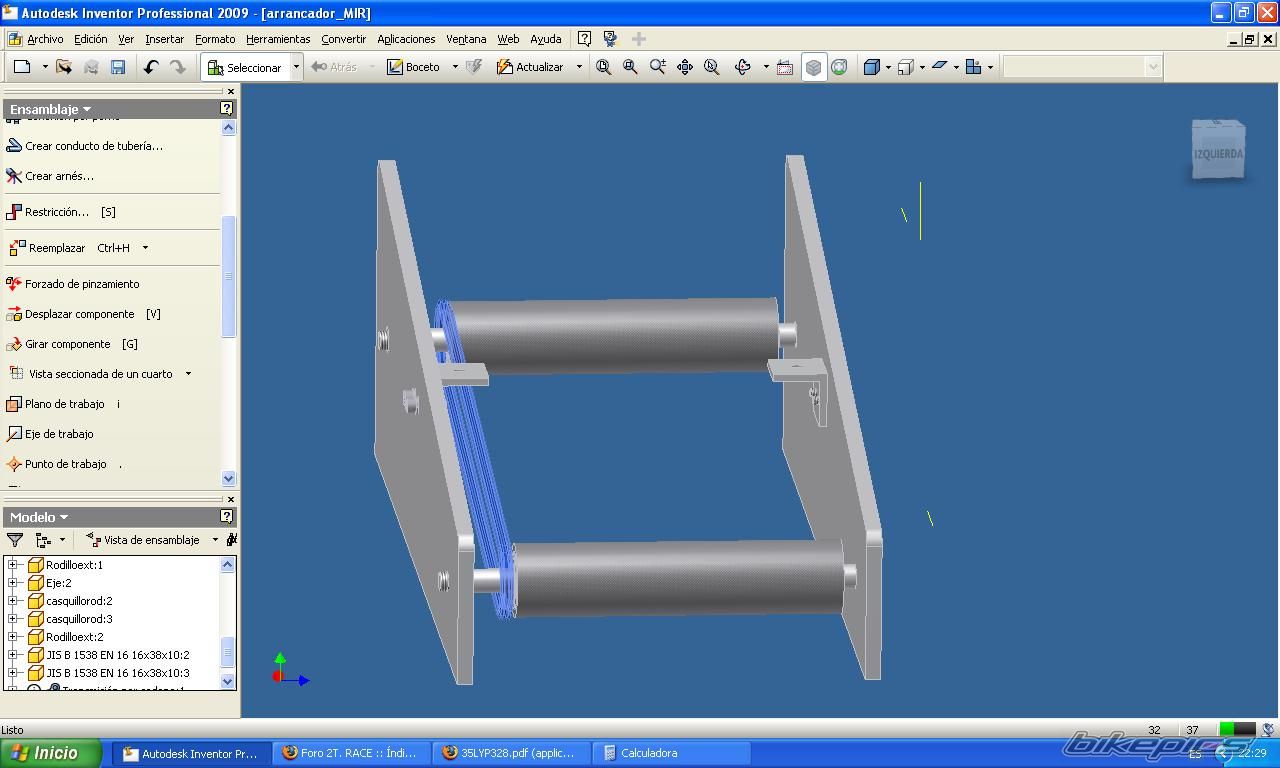Activate the Zoom All magnifier tool
Screen dimensions: 1280x768
[604, 67]
